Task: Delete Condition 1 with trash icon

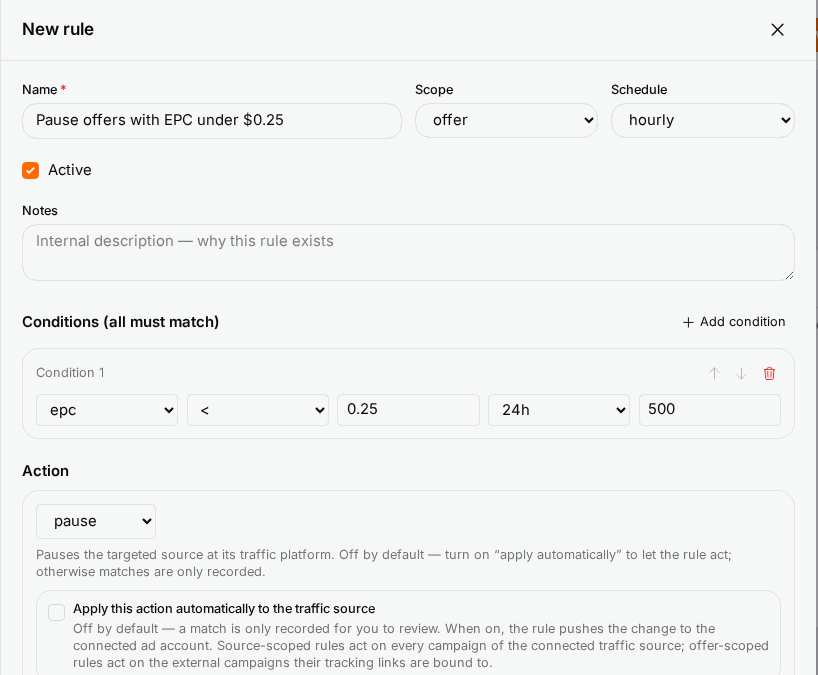Action: (x=769, y=373)
